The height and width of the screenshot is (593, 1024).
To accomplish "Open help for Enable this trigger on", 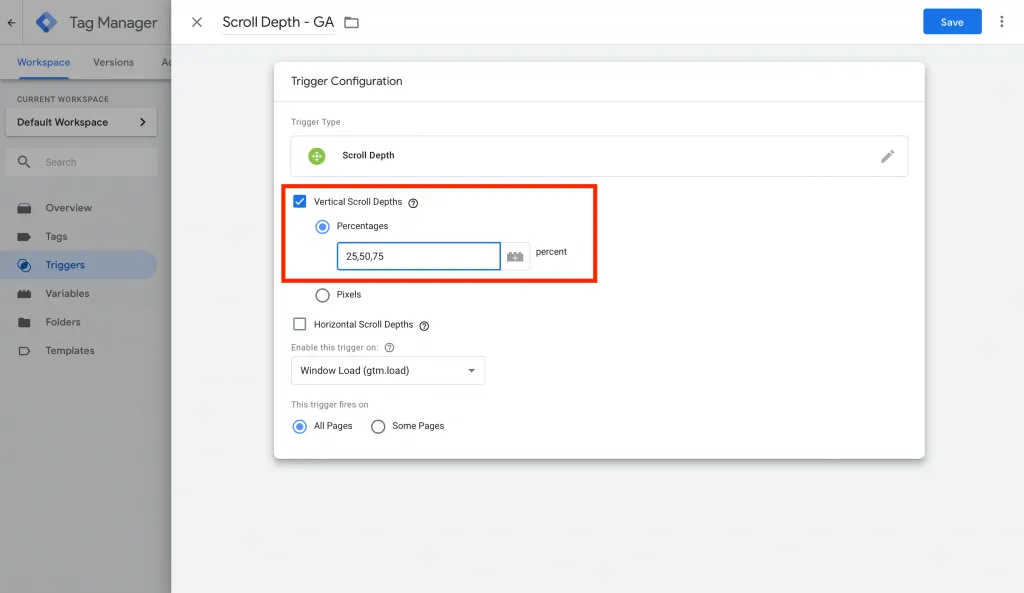I will click(389, 347).
